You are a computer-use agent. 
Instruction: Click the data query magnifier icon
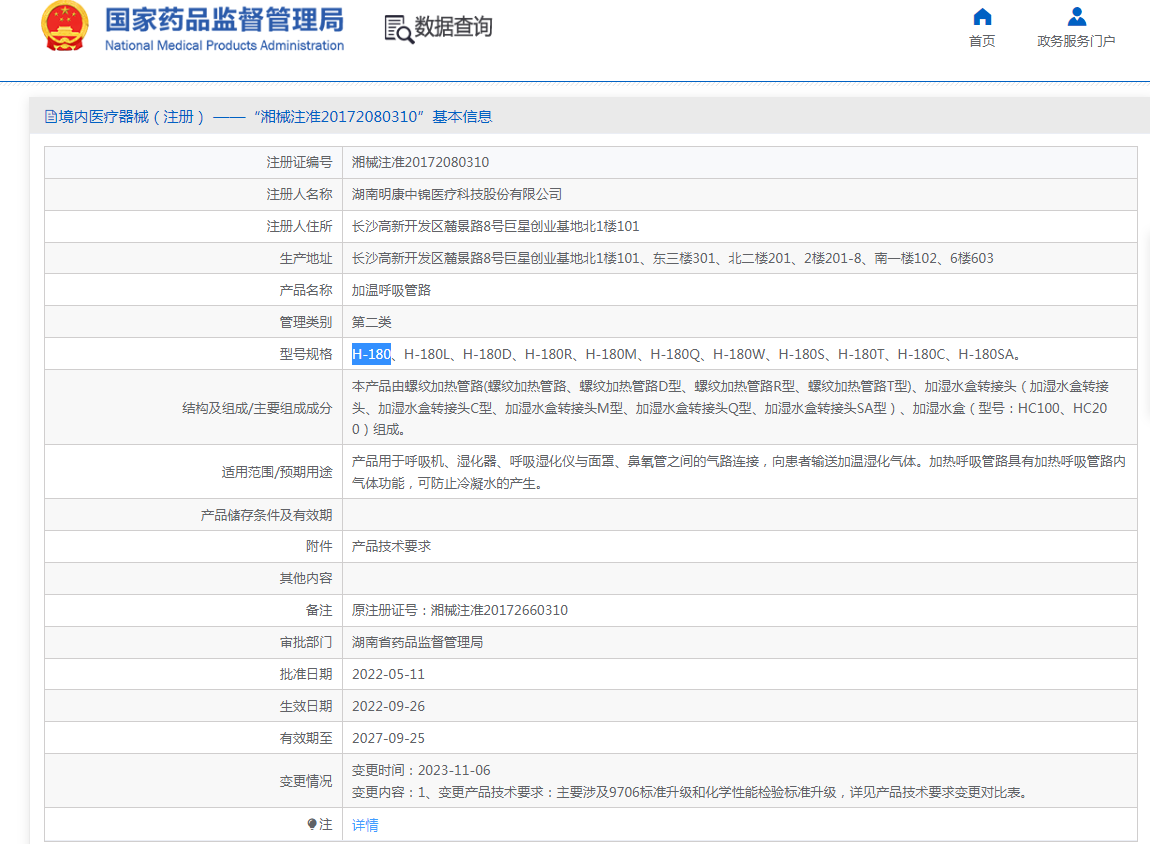[x=399, y=29]
